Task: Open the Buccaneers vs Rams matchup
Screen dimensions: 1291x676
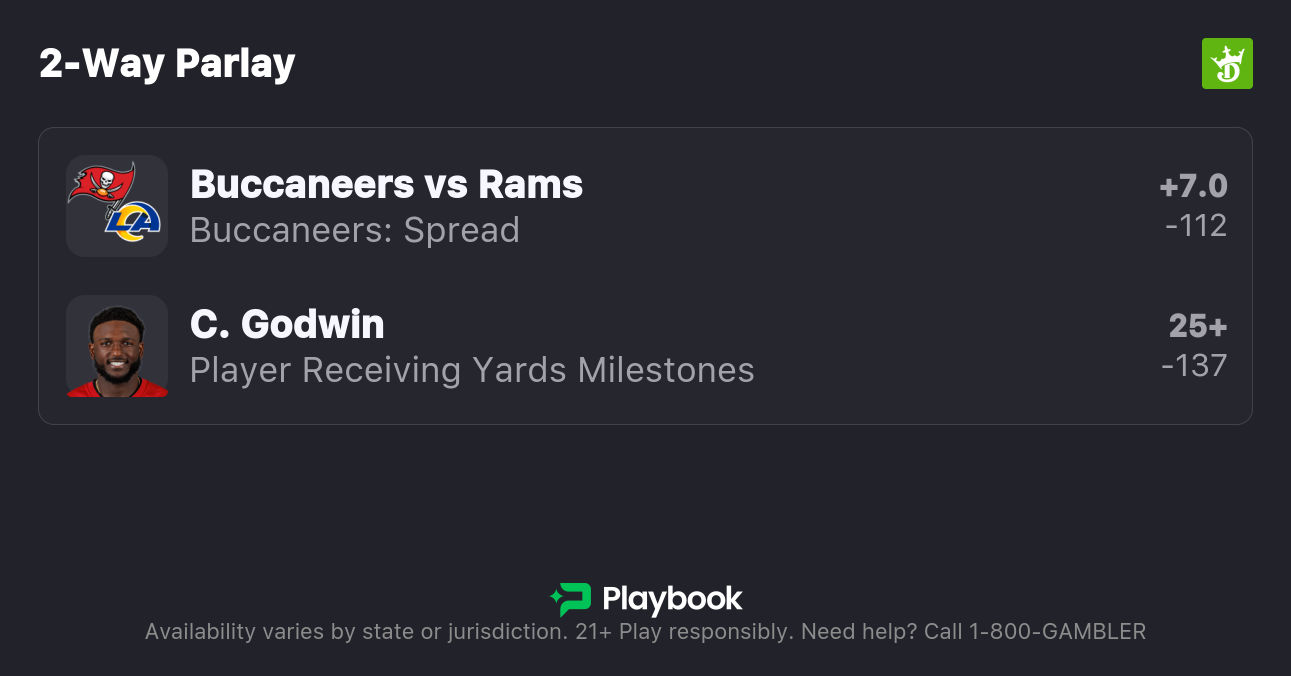Action: pyautogui.click(x=386, y=184)
